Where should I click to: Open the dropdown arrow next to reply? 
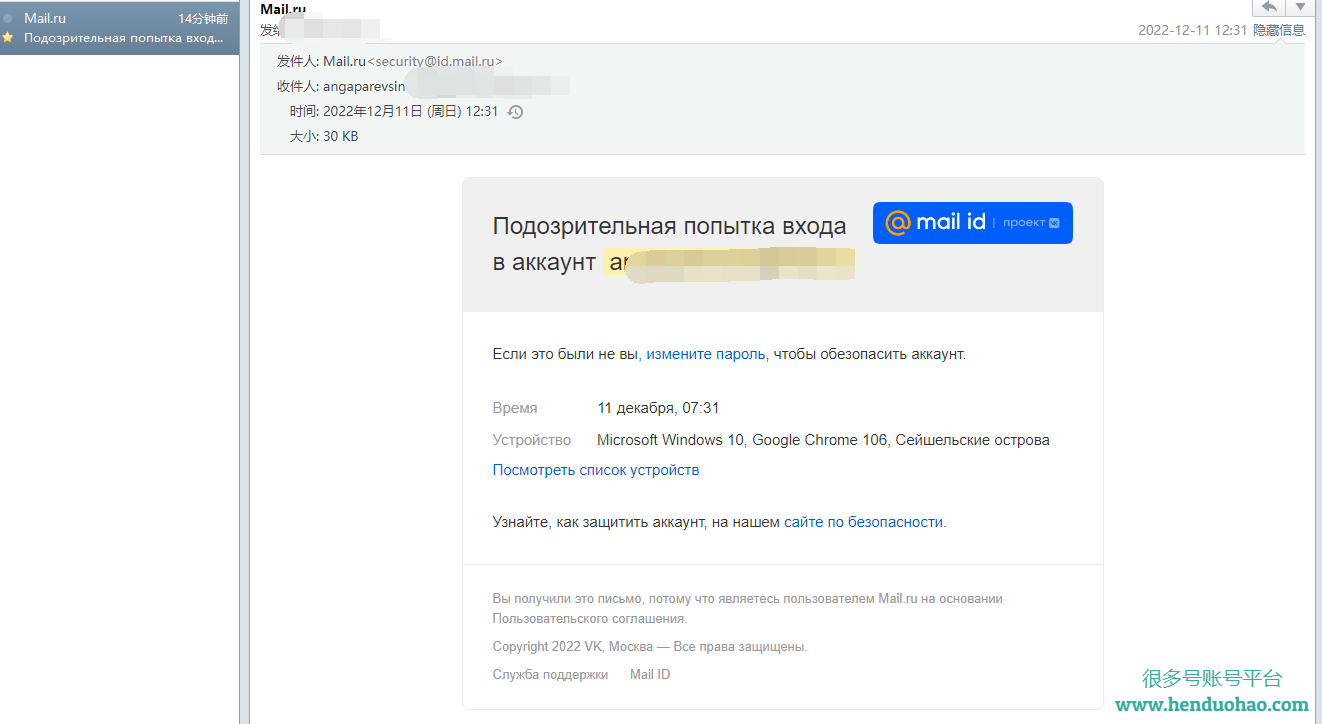click(1300, 7)
